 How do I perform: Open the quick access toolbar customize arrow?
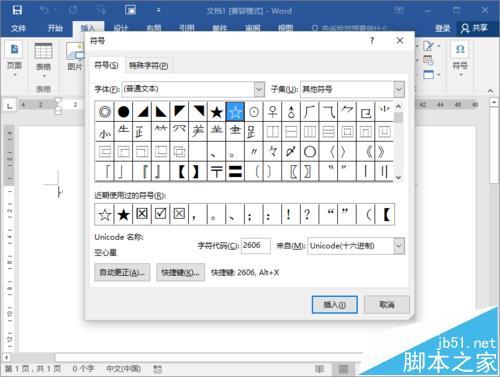[158, 10]
